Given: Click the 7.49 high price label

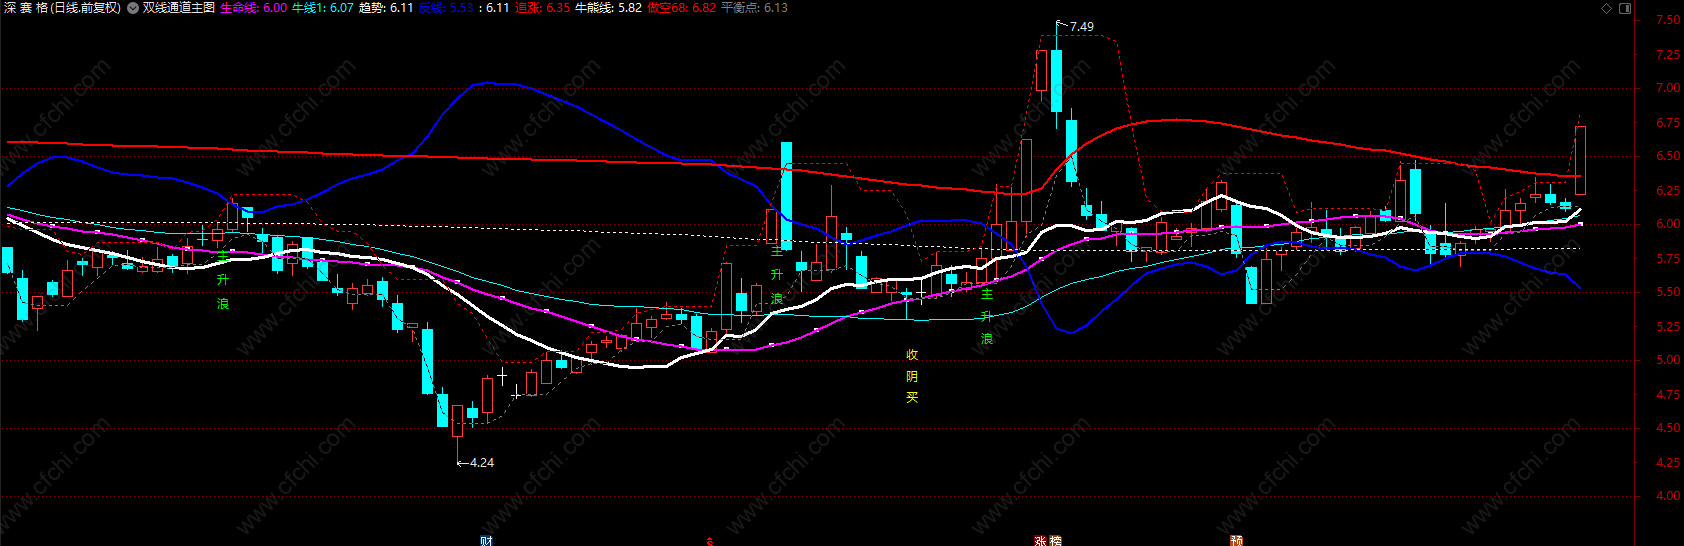Looking at the screenshot, I should (1081, 27).
